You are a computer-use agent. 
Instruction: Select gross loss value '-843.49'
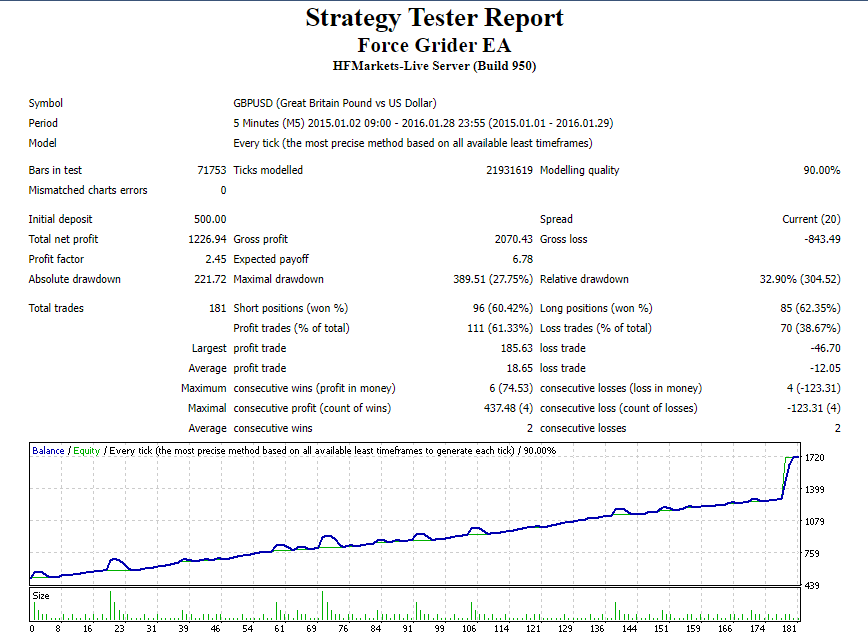point(823,240)
